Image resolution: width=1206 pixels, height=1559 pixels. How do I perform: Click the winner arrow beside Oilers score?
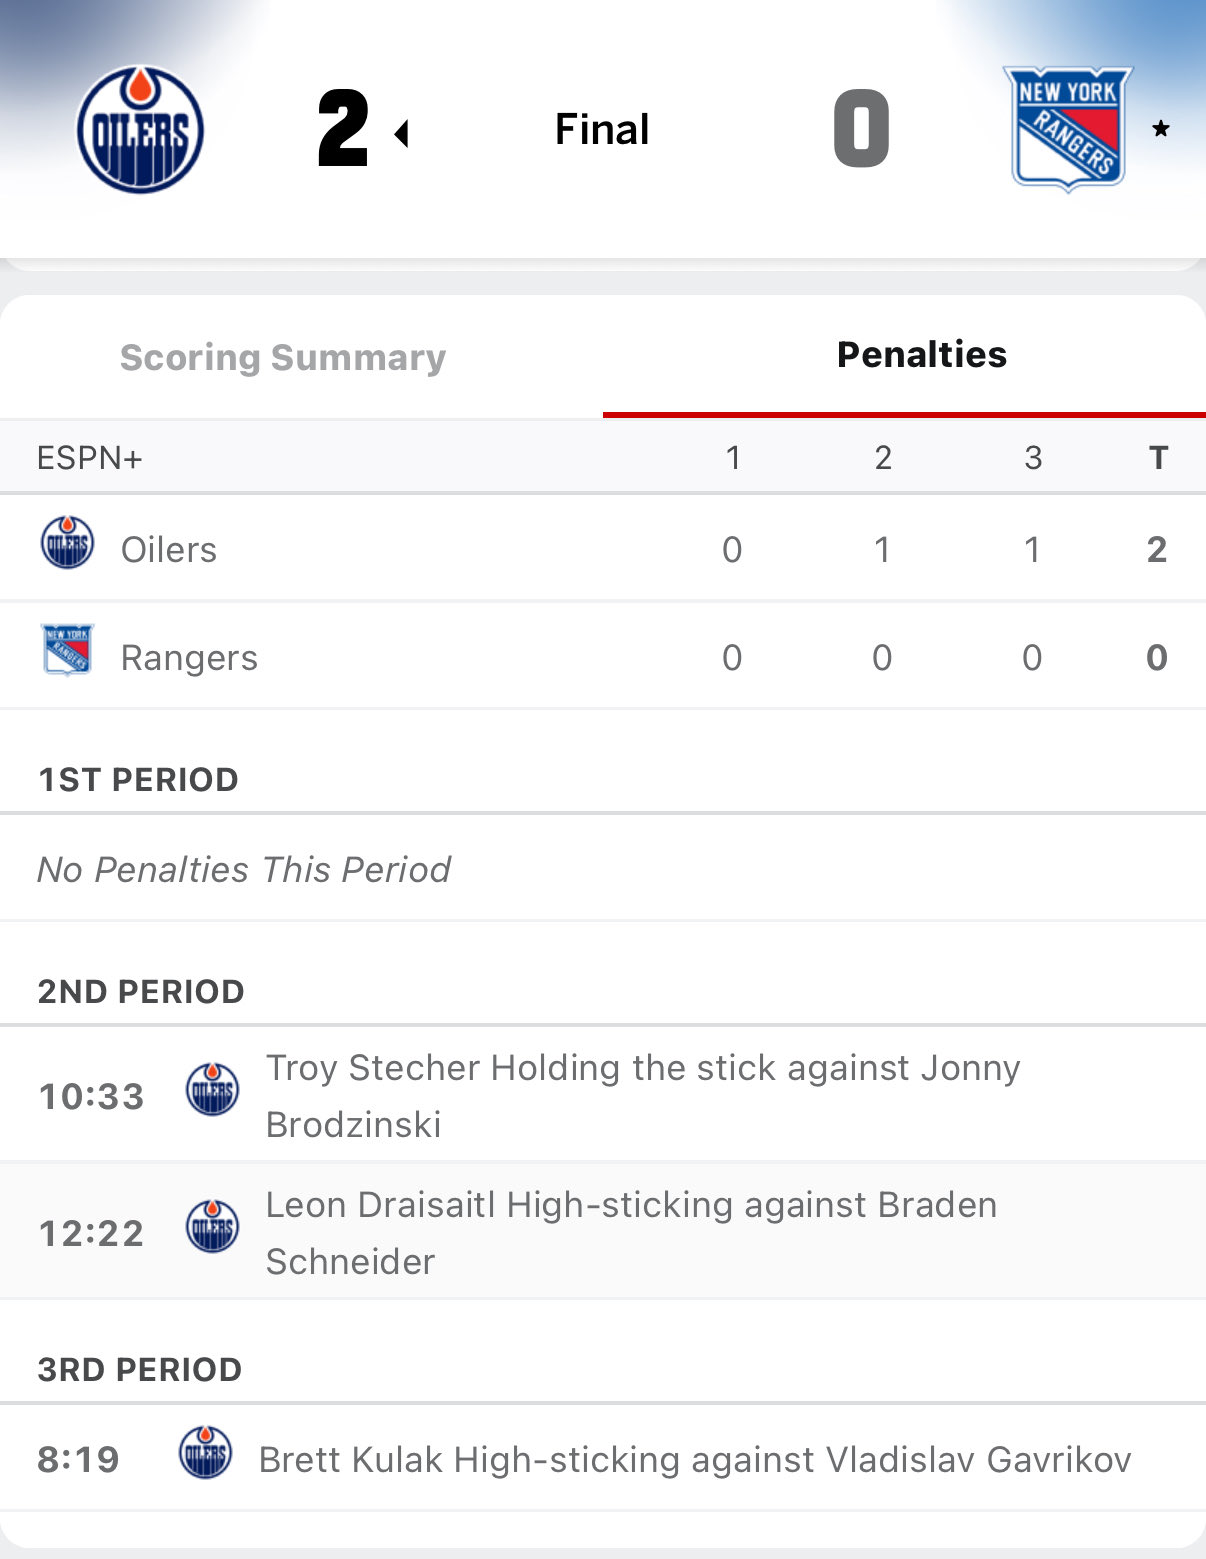[x=402, y=133]
